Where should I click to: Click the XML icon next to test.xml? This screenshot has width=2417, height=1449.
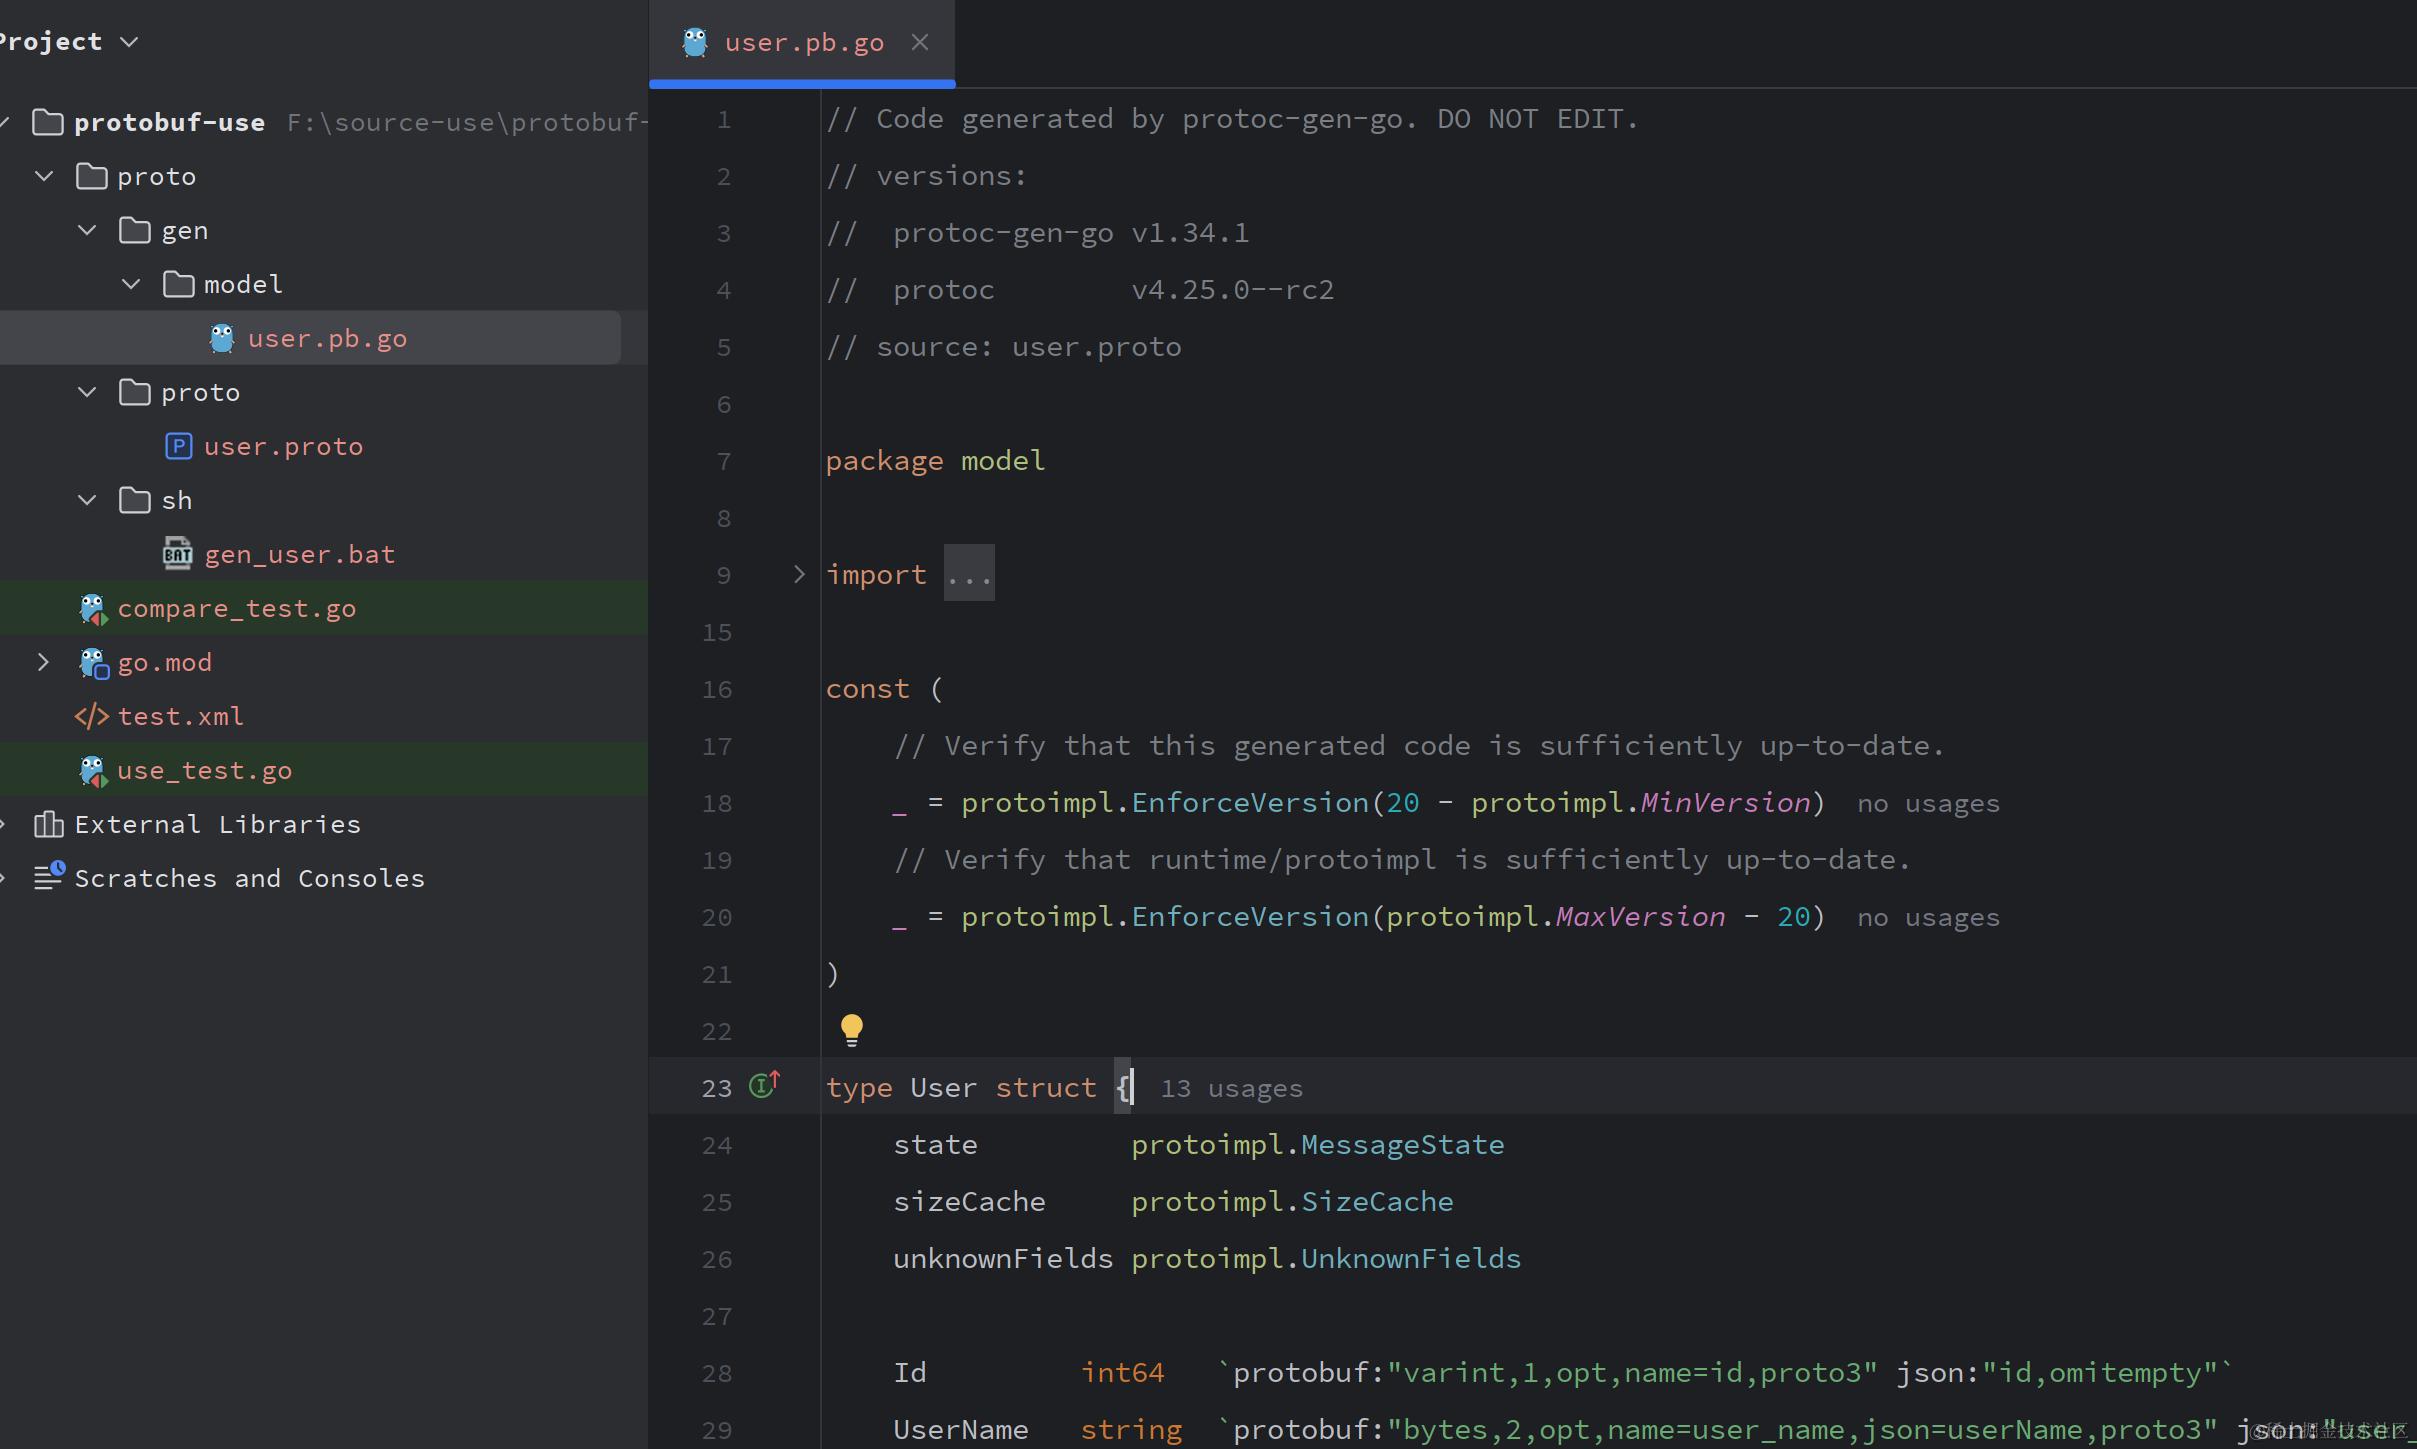tap(92, 717)
